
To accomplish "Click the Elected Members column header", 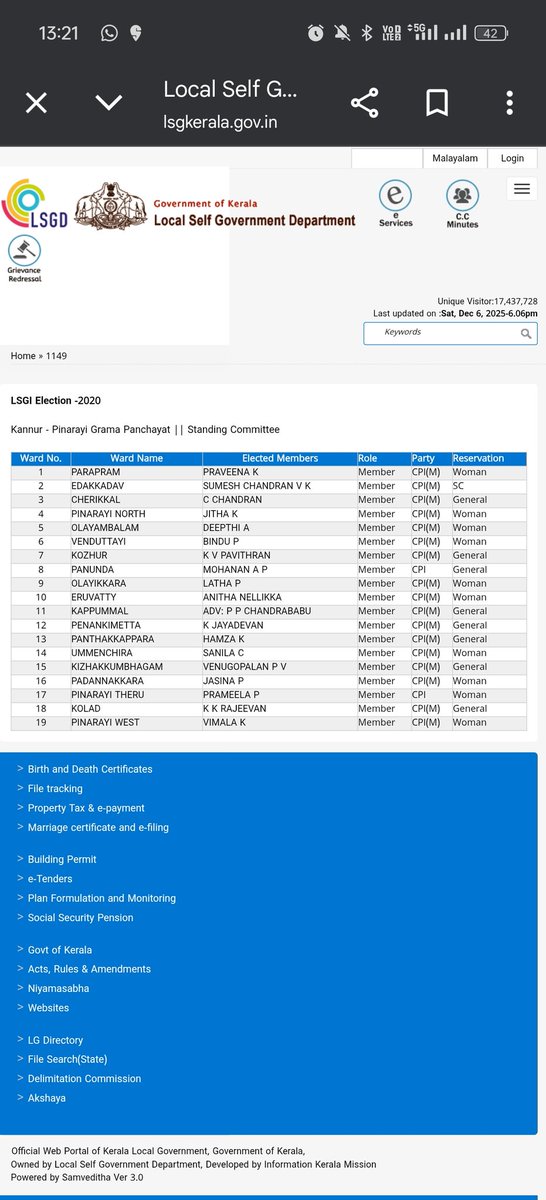I will coord(280,458).
